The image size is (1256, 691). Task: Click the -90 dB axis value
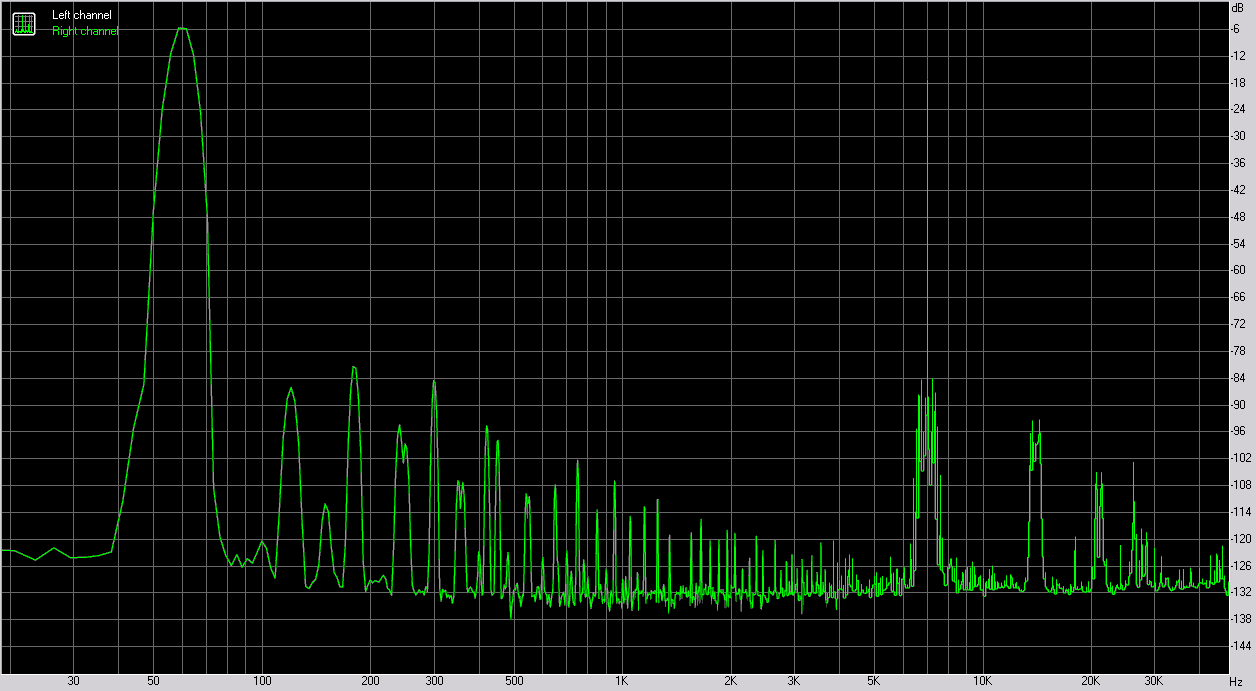[1240, 405]
